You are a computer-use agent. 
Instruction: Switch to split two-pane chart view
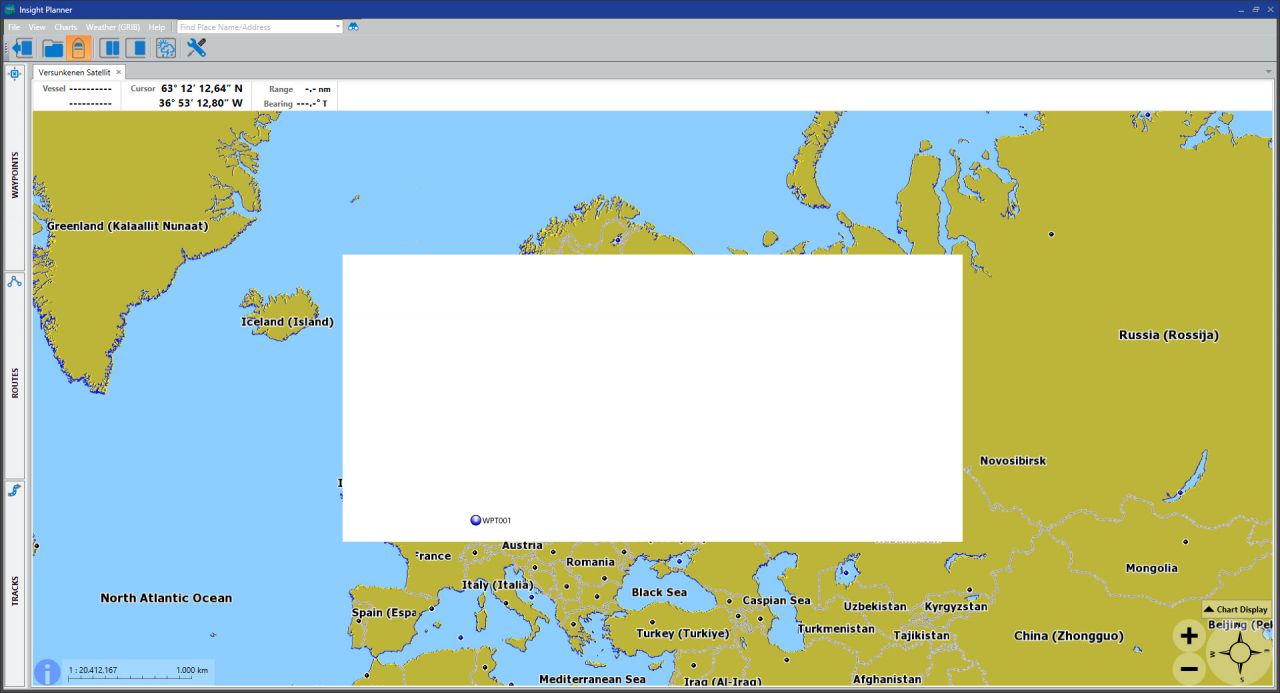pos(110,48)
